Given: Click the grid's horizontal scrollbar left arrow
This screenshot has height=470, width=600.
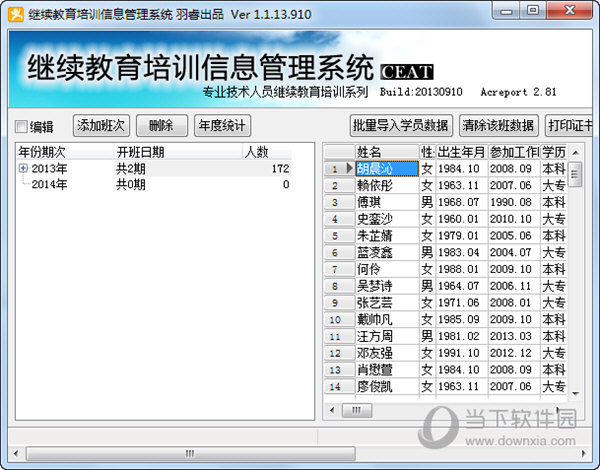Looking at the screenshot, I should point(331,410).
